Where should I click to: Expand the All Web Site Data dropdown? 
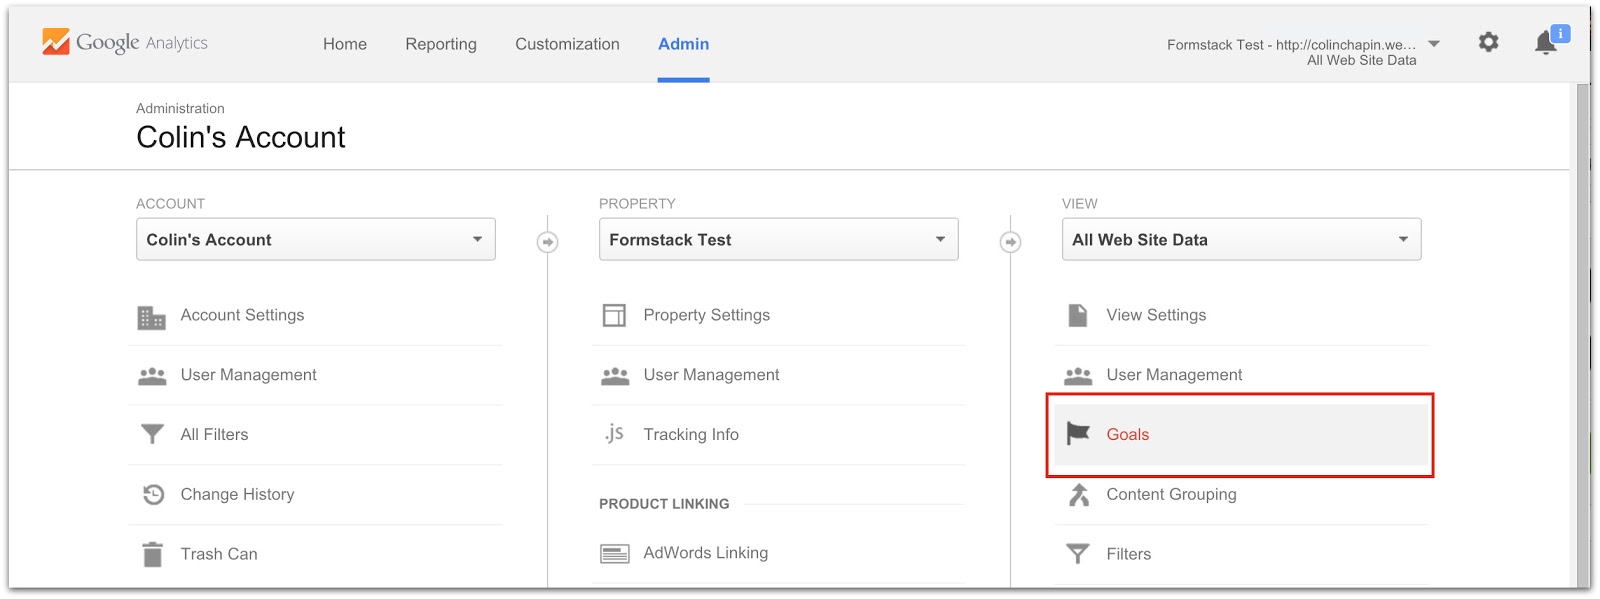click(x=1240, y=240)
